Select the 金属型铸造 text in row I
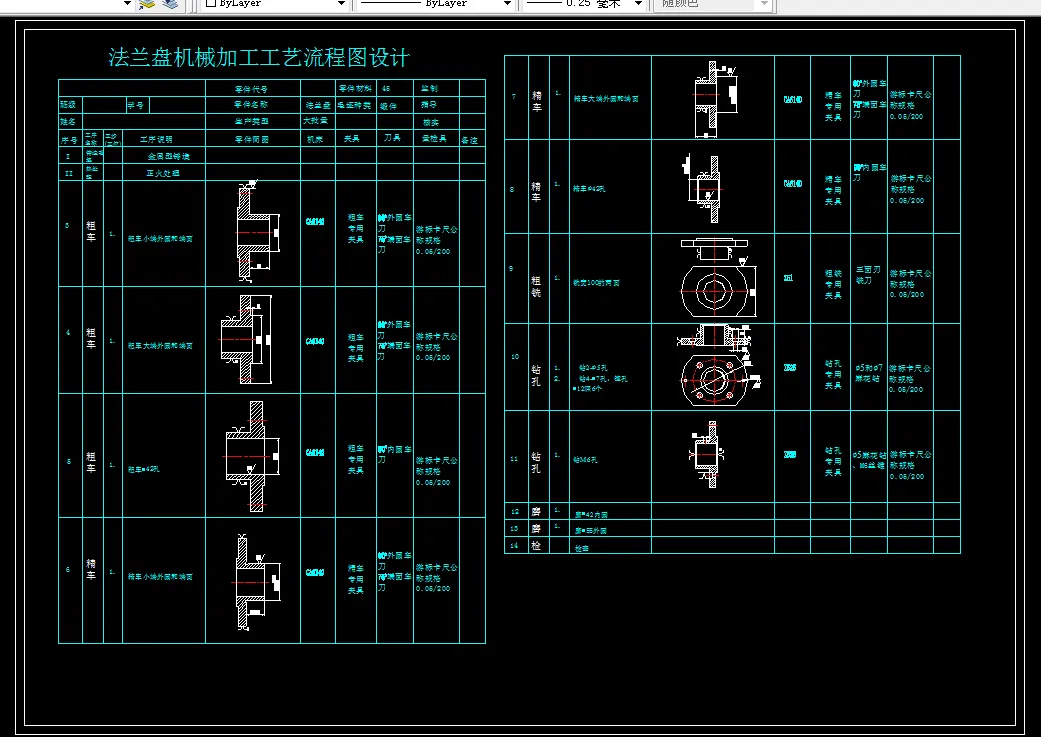This screenshot has height=737, width=1041. [x=169, y=157]
